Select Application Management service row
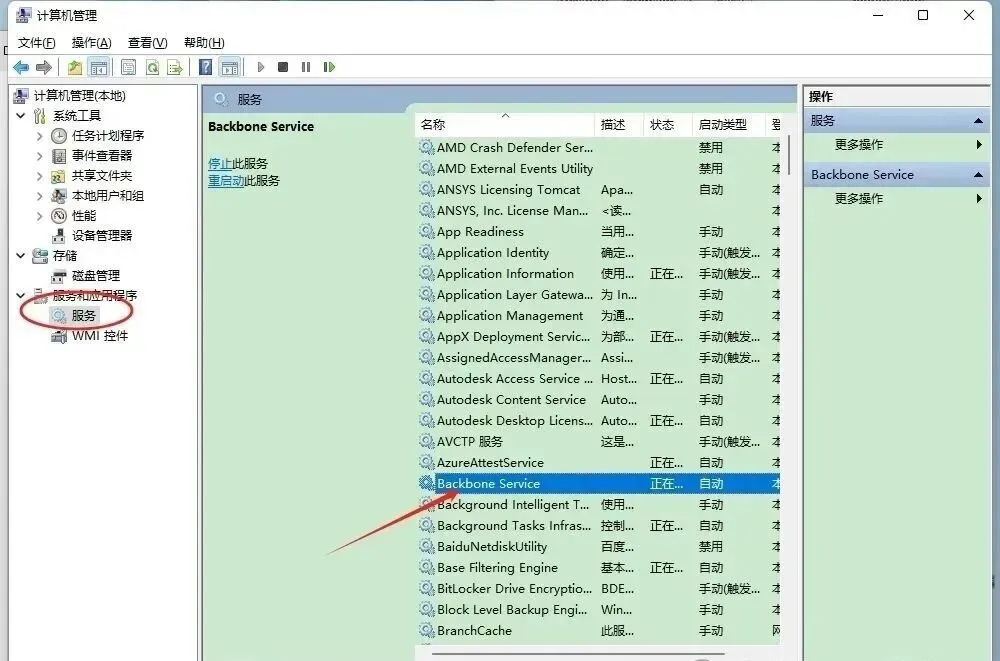Image resolution: width=1000 pixels, height=661 pixels. (598, 316)
